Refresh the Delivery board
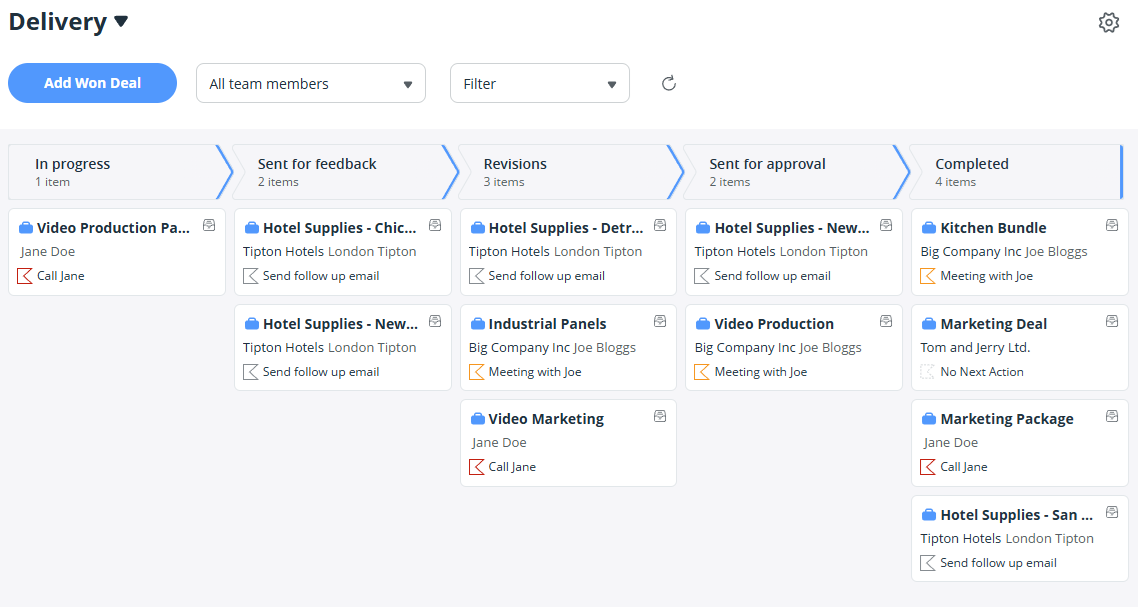 669,83
